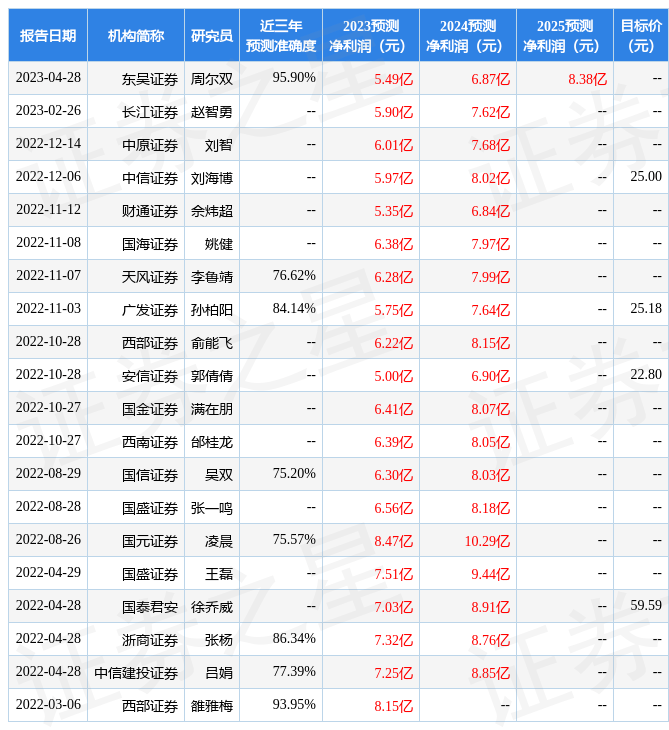
Task: Open the 长江证券 institution entry
Action: [150, 112]
